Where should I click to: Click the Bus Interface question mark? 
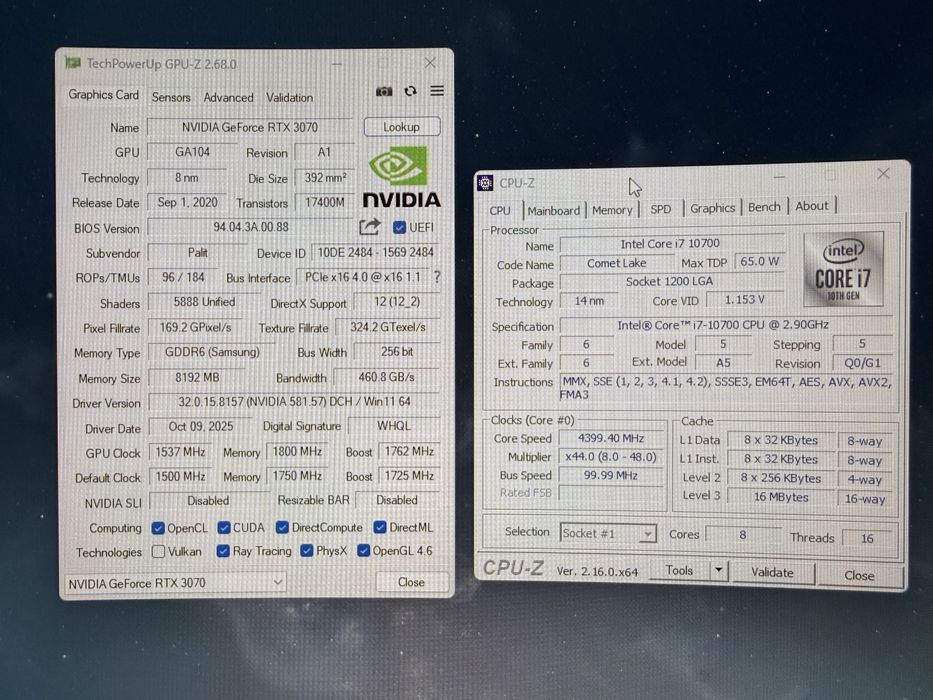point(437,277)
